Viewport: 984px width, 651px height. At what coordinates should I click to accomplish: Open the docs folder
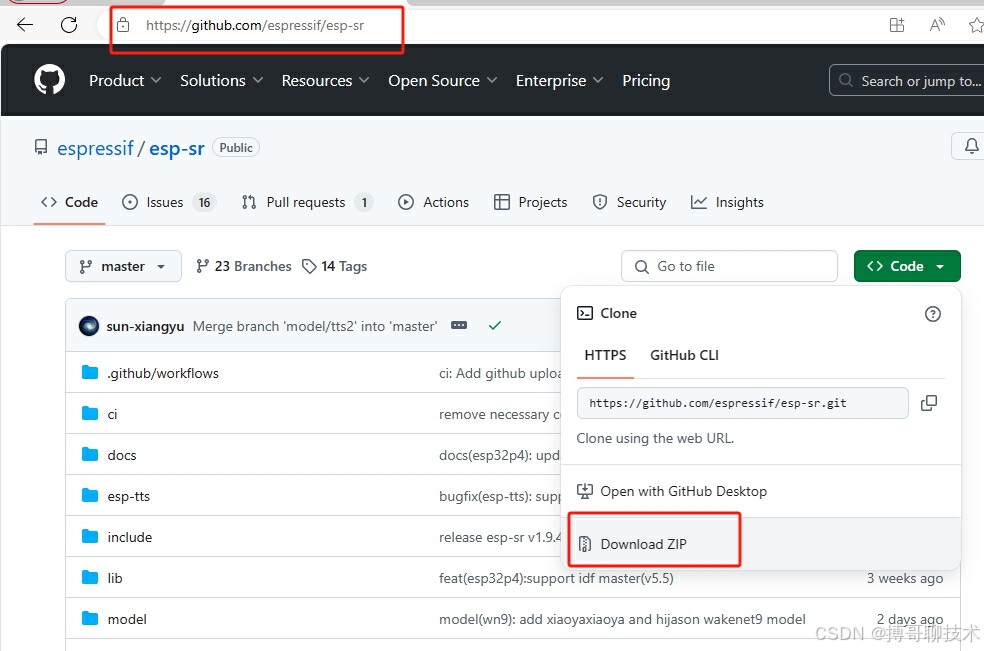[x=122, y=455]
